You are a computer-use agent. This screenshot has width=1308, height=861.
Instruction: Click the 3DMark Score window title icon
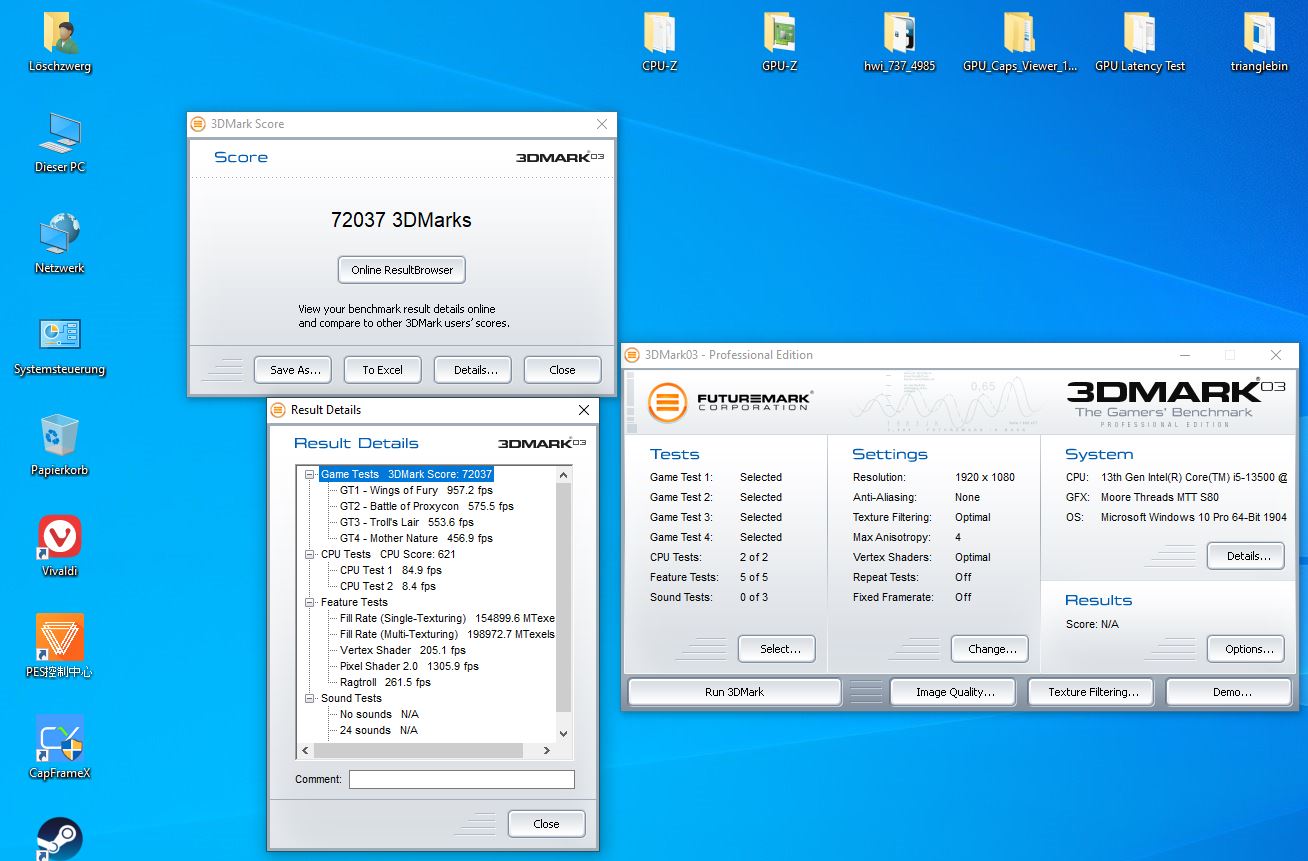coord(198,124)
